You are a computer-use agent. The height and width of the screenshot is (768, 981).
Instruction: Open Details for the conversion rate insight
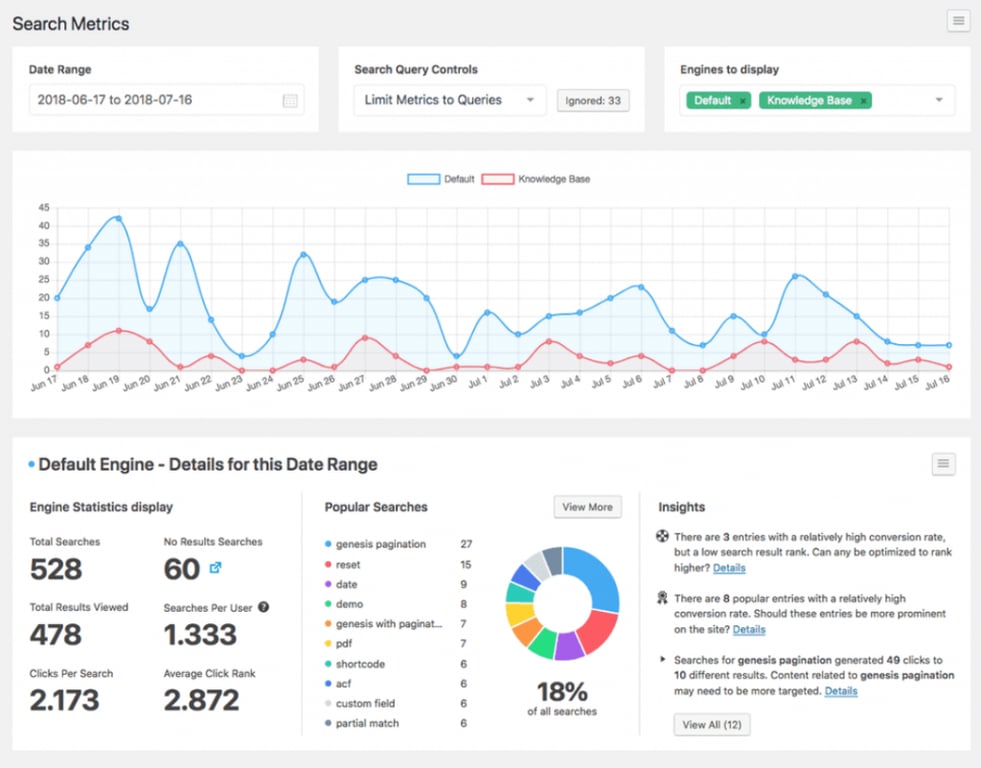click(729, 568)
